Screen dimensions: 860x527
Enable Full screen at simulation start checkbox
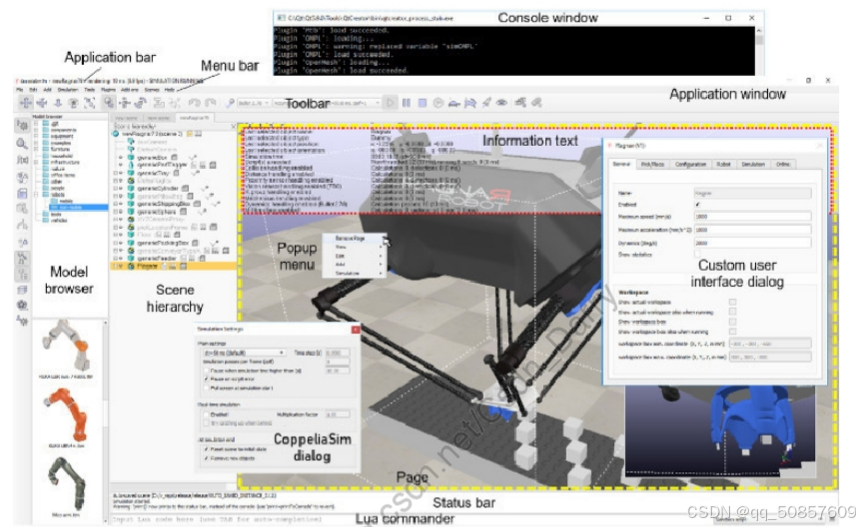pyautogui.click(x=207, y=388)
